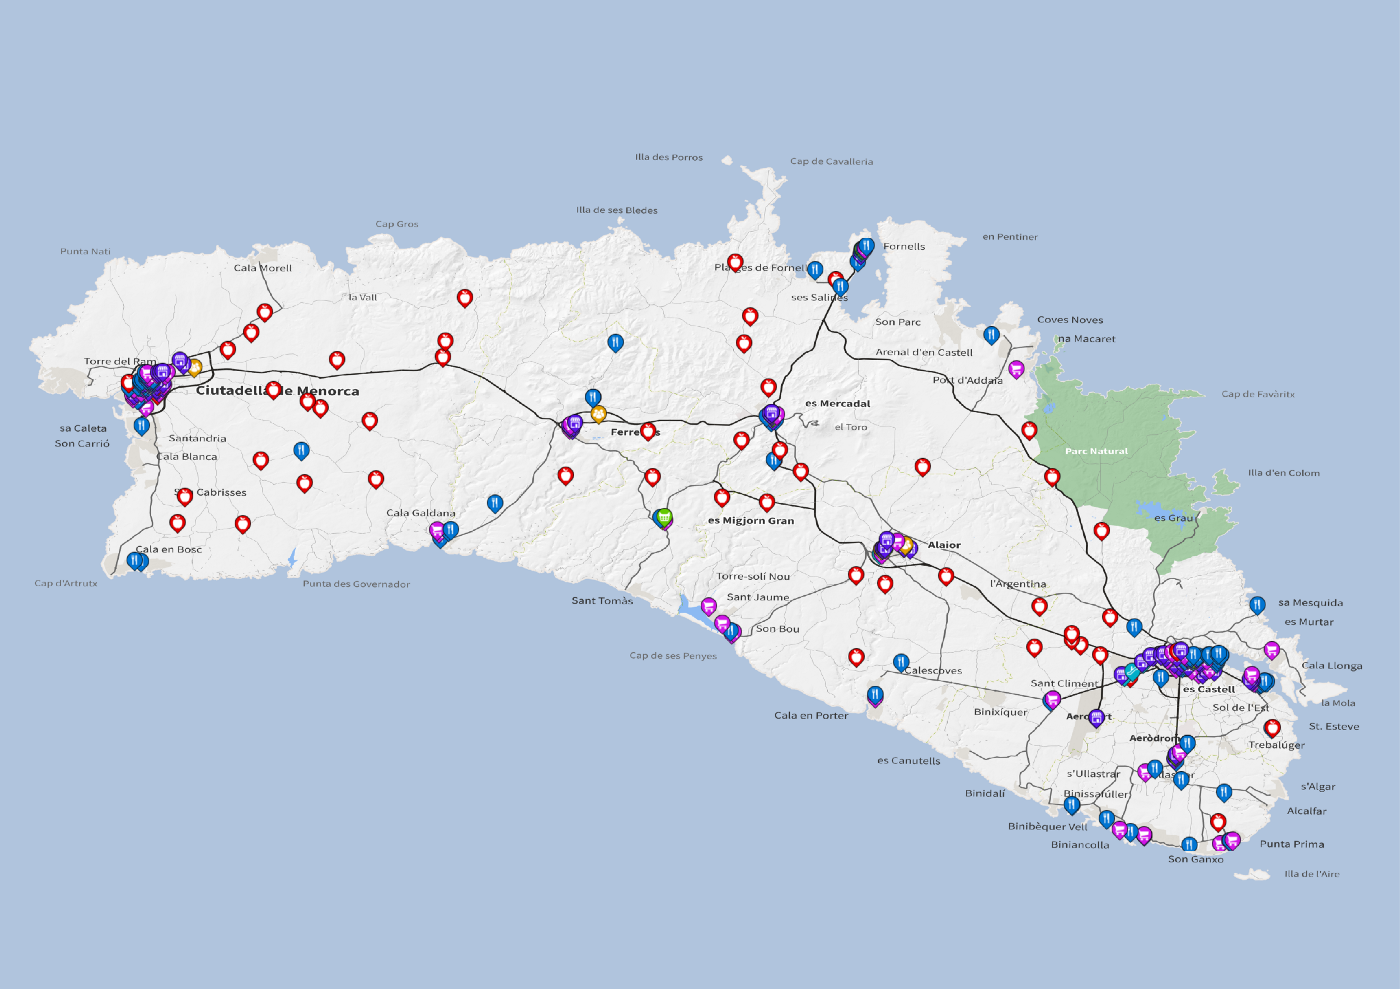The height and width of the screenshot is (989, 1400).
Task: Click the Parc Natural green area label
Action: [1096, 451]
